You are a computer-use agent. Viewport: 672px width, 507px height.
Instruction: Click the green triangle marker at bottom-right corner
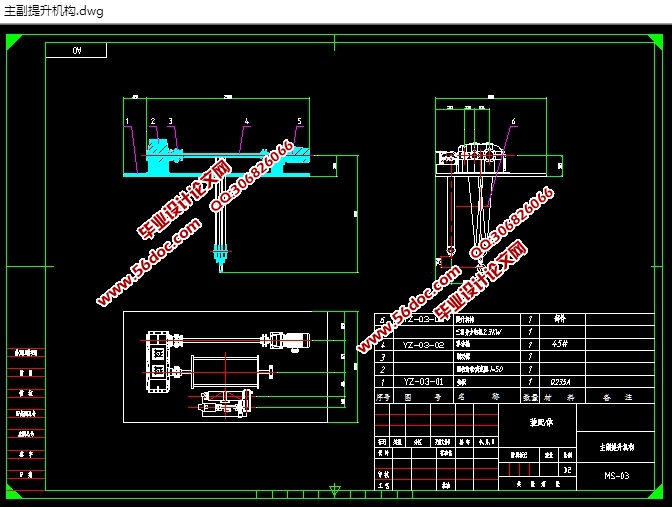[x=658, y=493]
